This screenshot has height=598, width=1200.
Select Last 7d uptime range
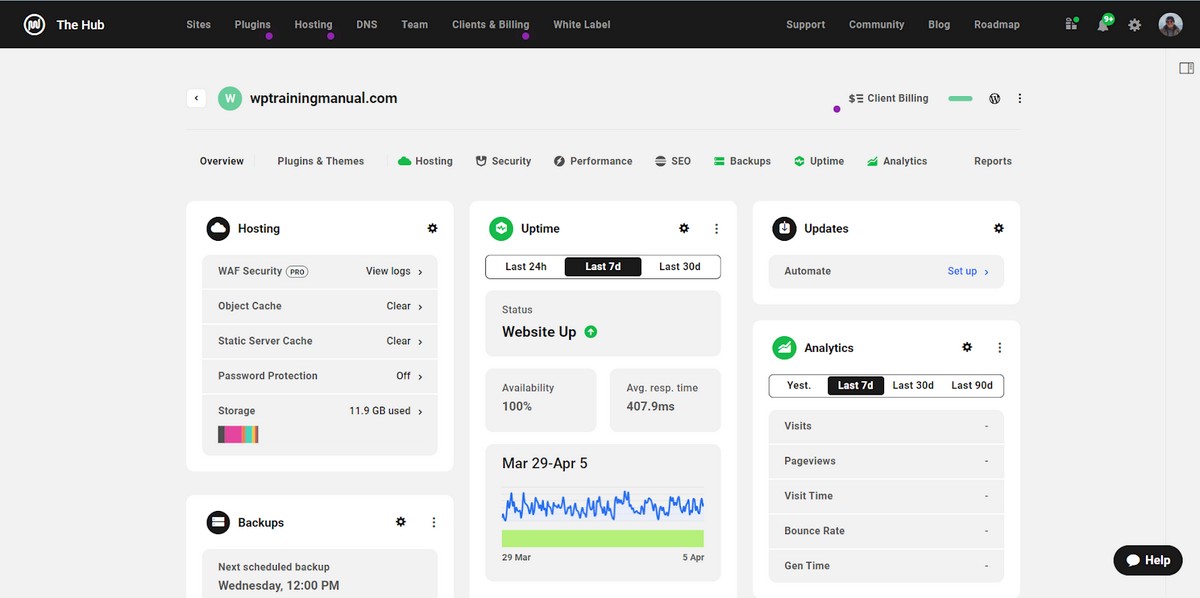pyautogui.click(x=603, y=267)
